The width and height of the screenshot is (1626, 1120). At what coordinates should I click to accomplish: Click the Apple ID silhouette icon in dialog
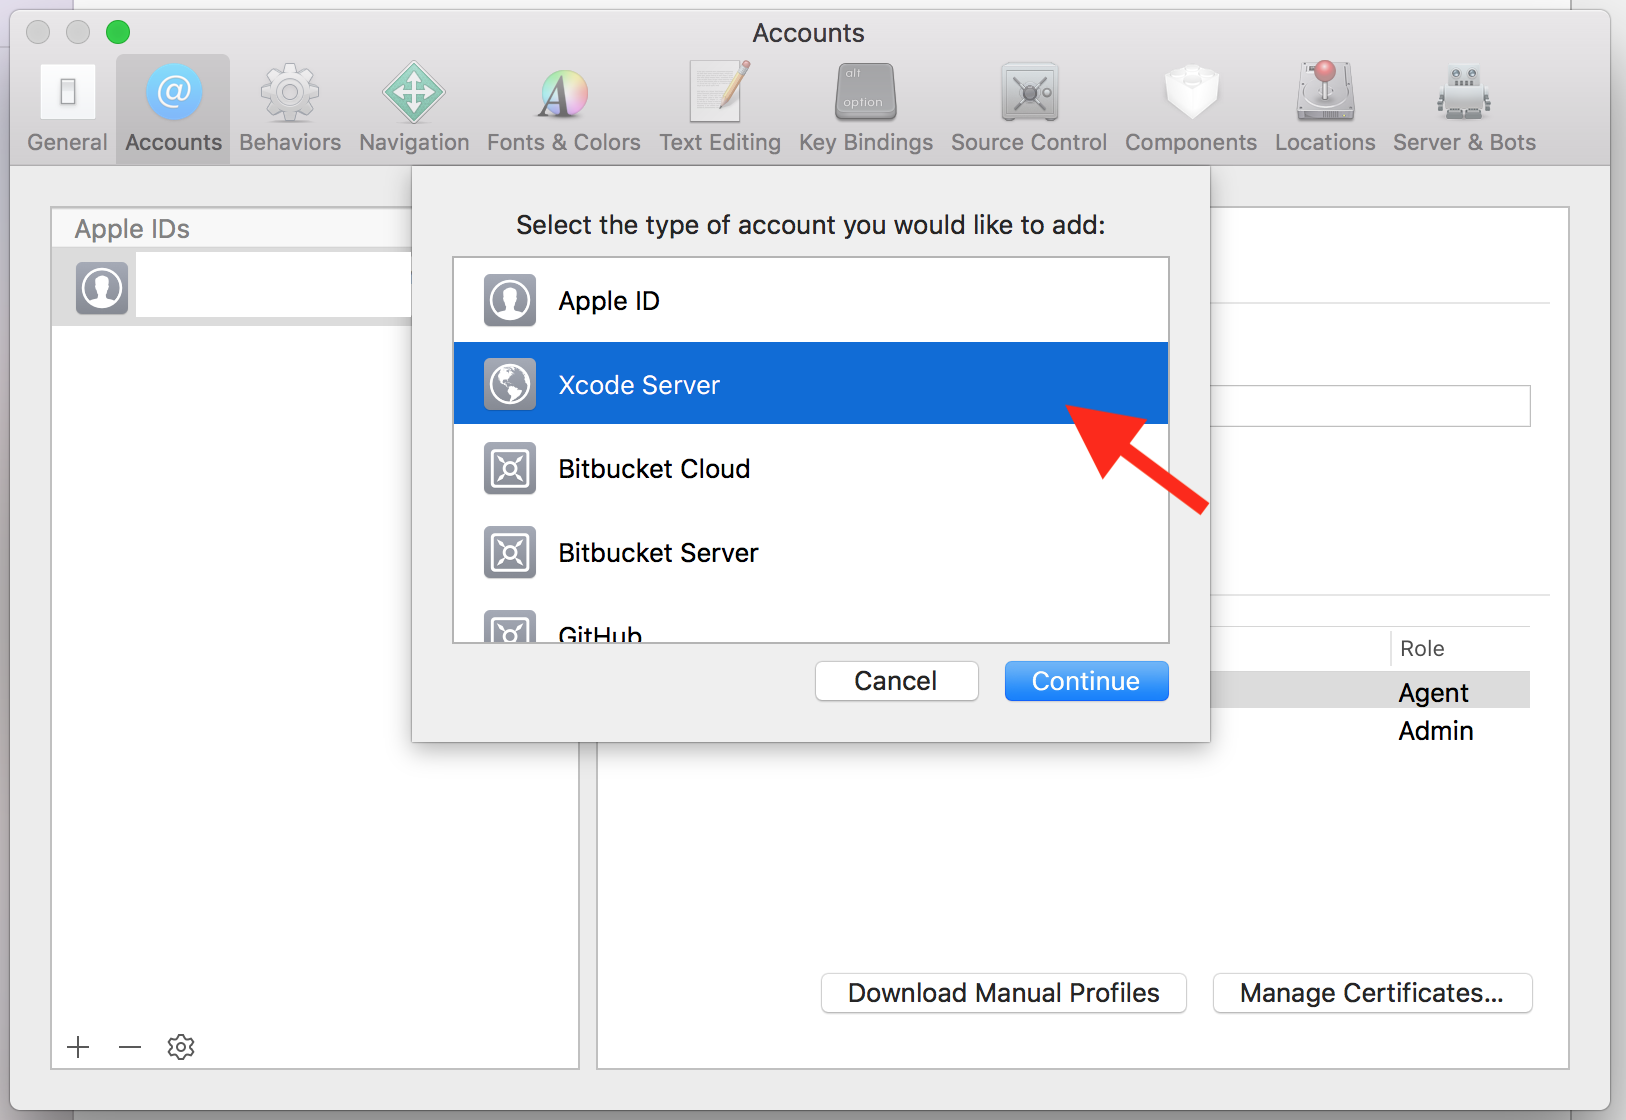tap(510, 300)
